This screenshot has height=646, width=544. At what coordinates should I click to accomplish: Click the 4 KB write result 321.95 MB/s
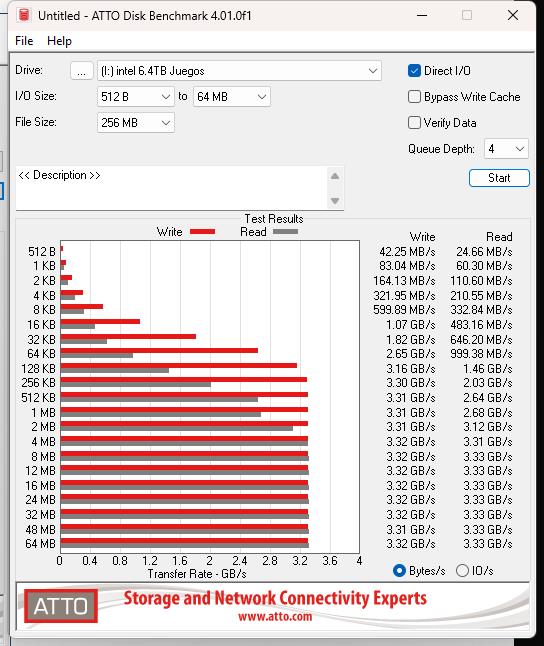[404, 296]
